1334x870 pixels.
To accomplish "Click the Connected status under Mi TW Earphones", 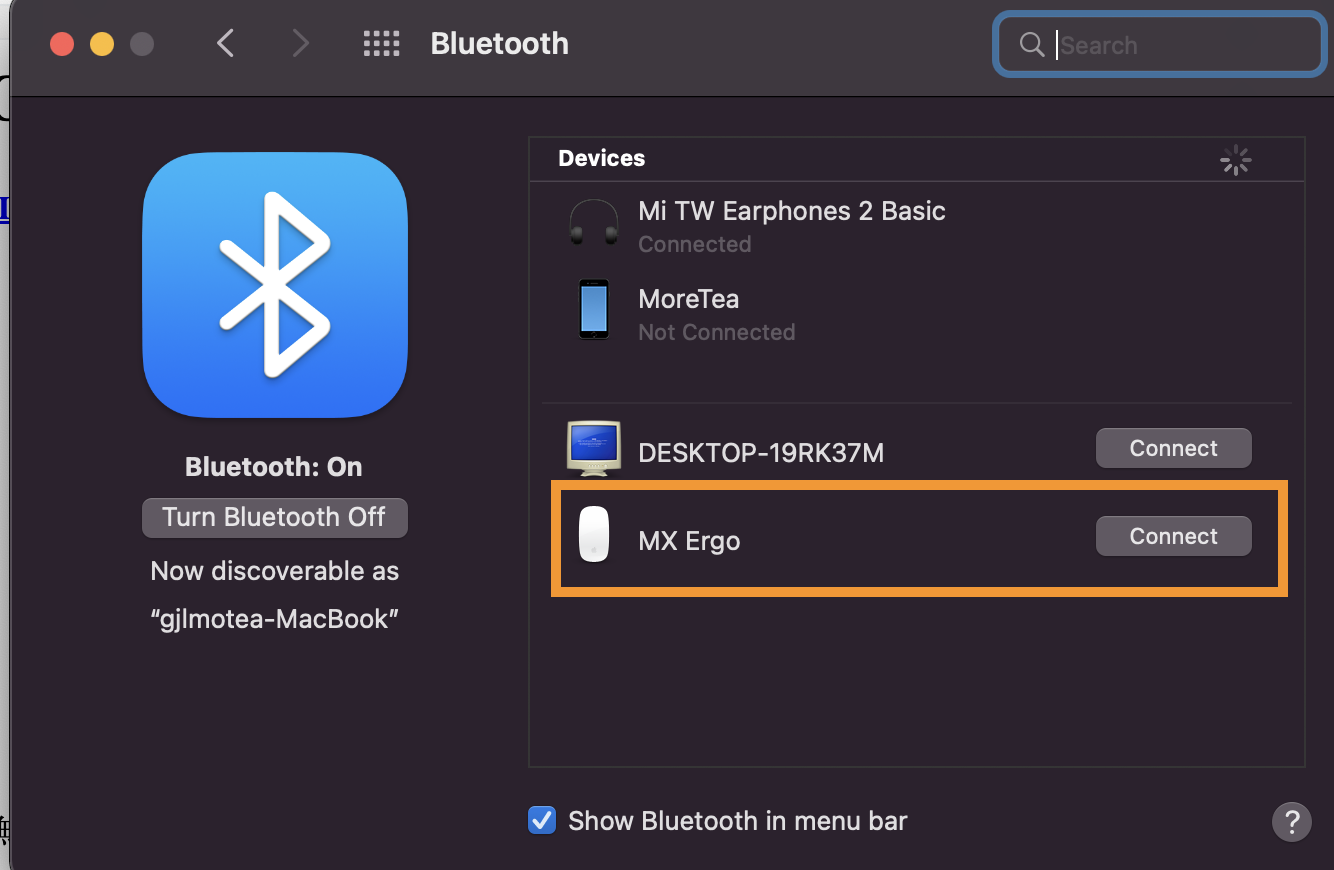I will [695, 244].
